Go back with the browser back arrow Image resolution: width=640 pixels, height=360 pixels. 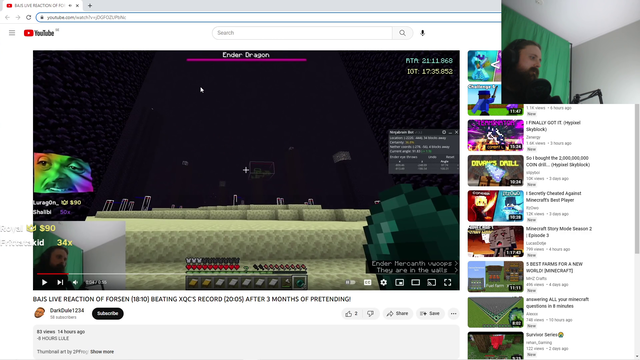point(7,17)
